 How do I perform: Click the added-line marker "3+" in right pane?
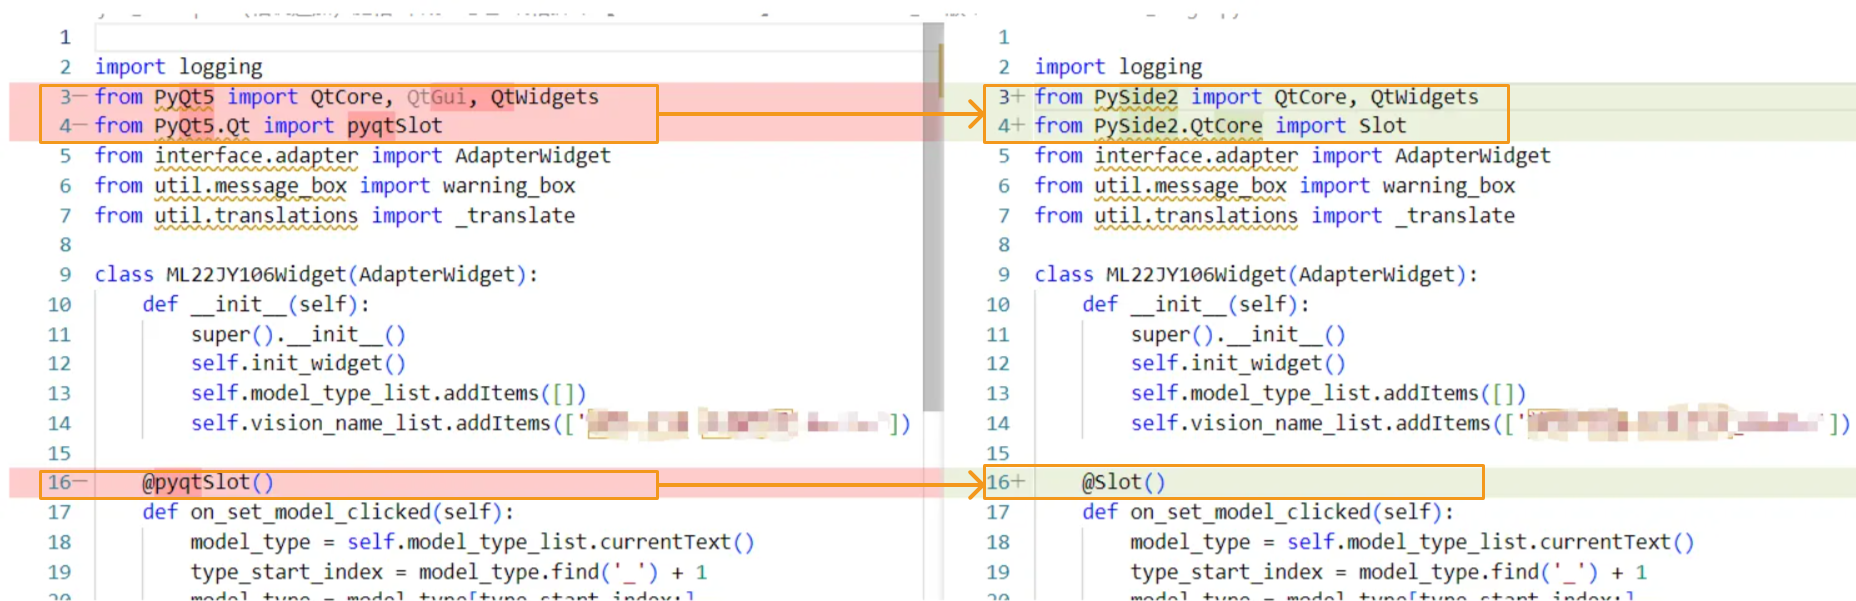click(x=1011, y=97)
